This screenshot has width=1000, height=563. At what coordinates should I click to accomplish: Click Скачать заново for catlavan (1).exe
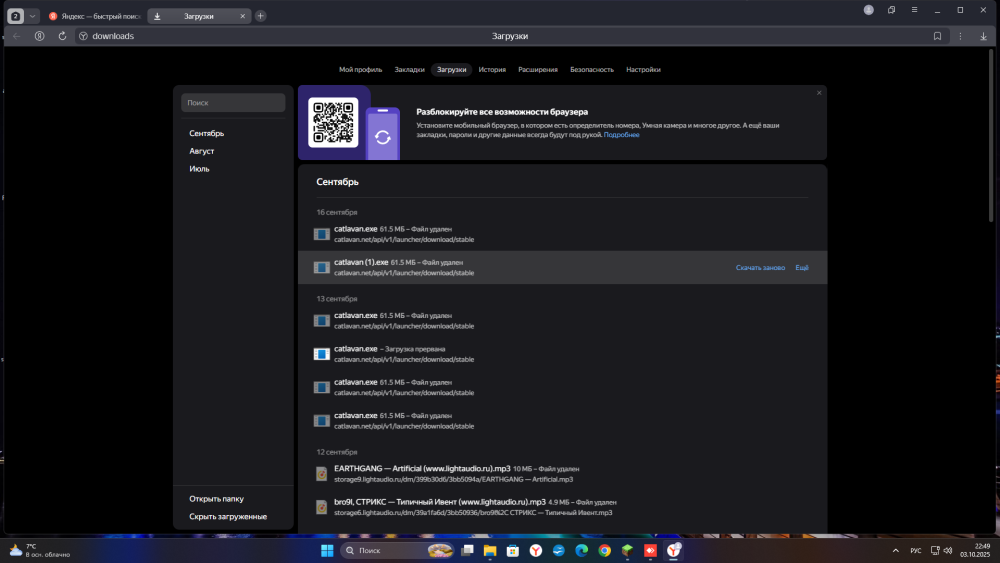click(760, 268)
